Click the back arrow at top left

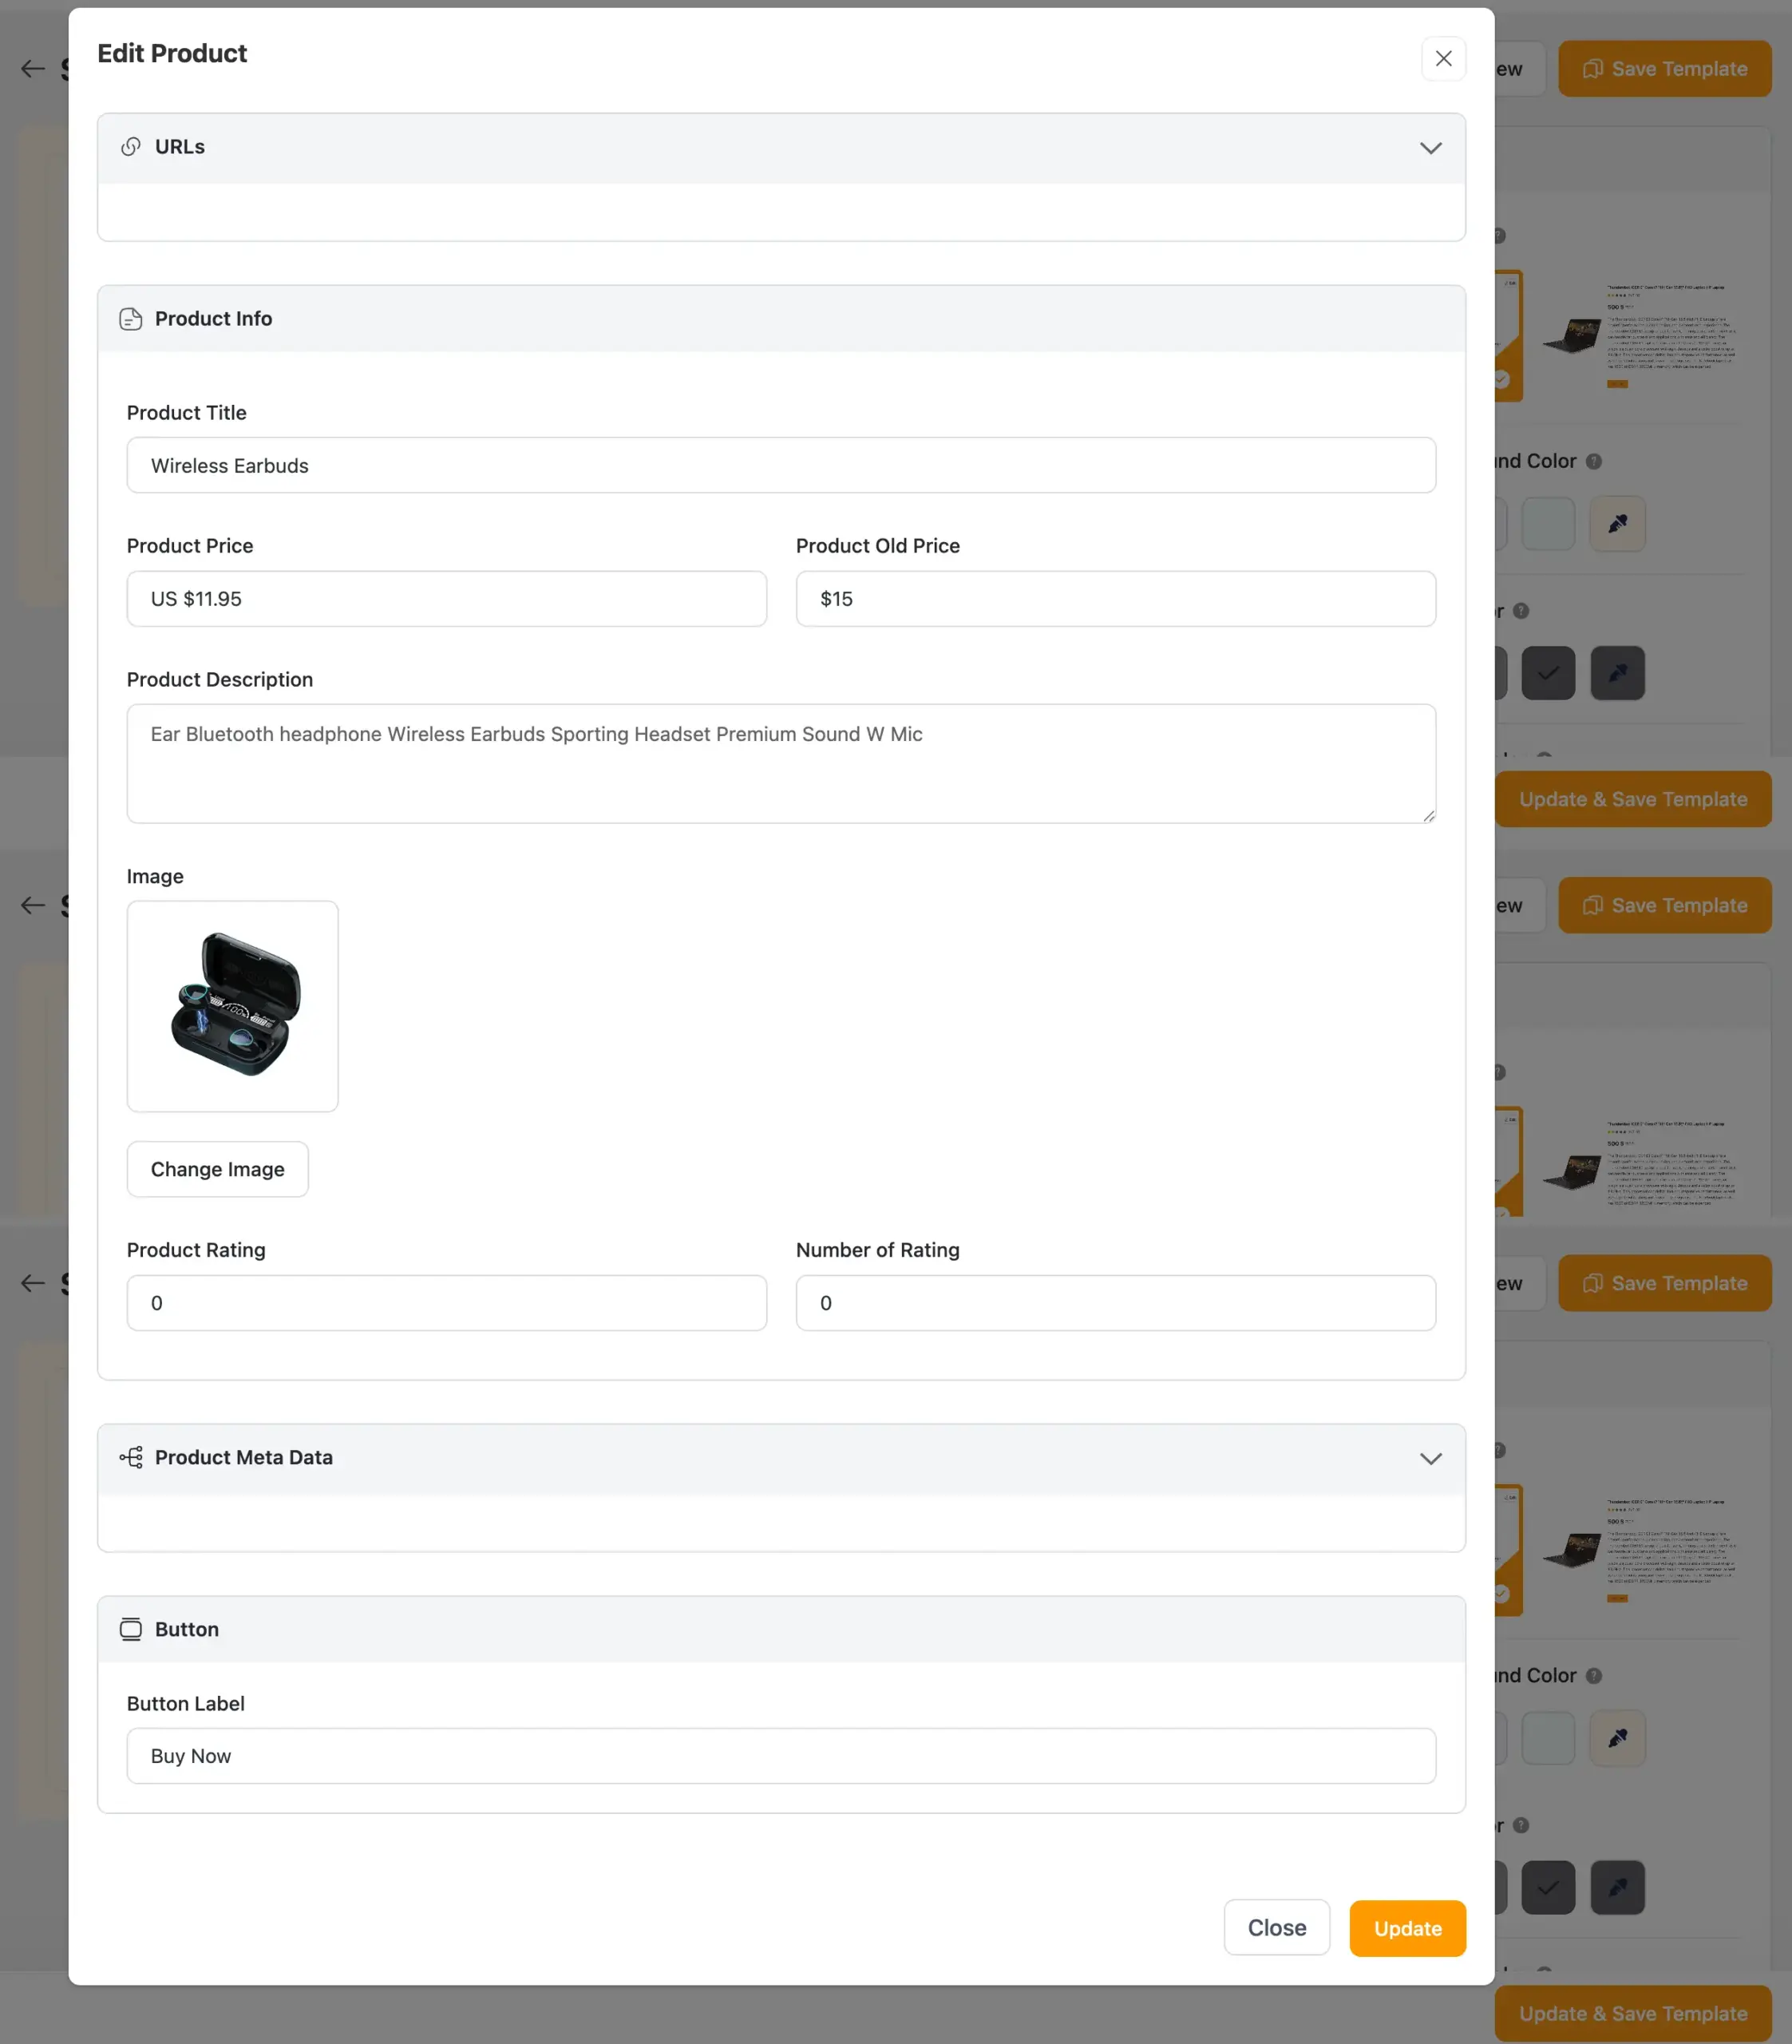coord(31,68)
